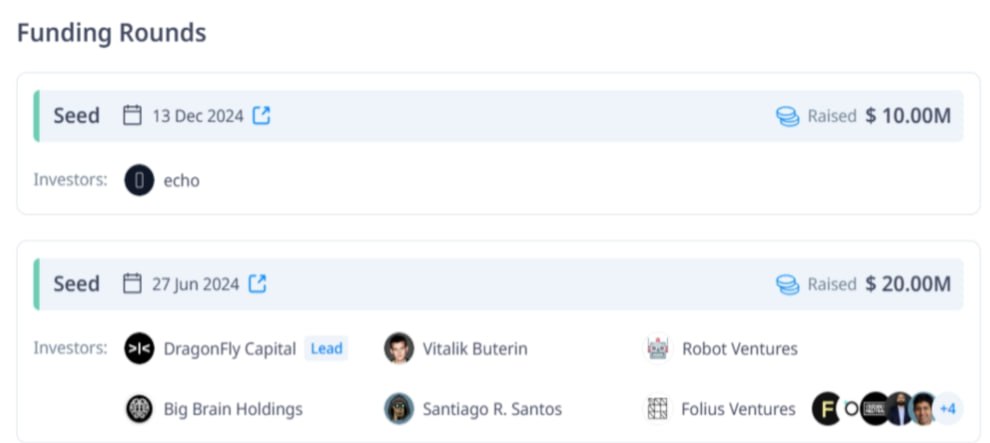Click the Robot Ventures robot icon

pyautogui.click(x=658, y=348)
